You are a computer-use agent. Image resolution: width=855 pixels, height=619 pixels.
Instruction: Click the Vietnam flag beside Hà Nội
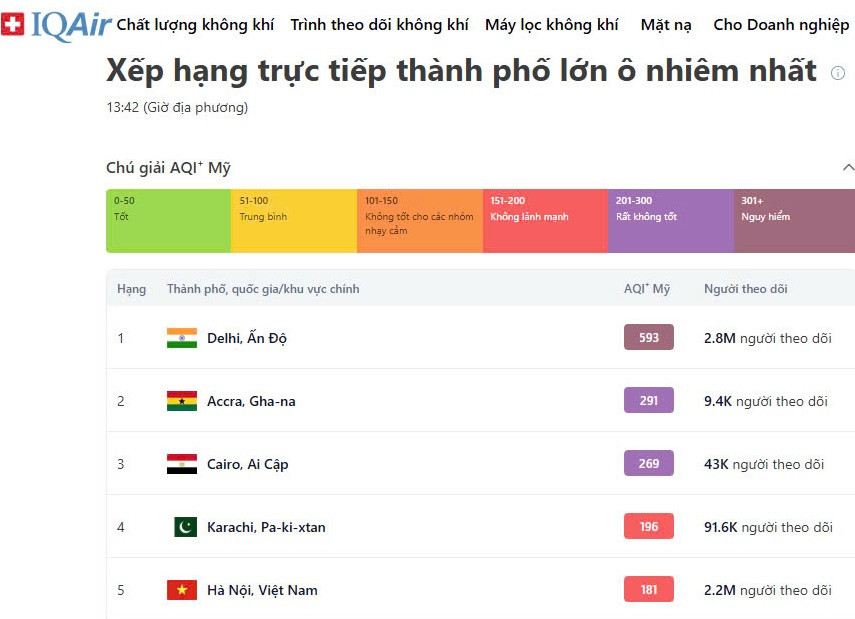181,590
